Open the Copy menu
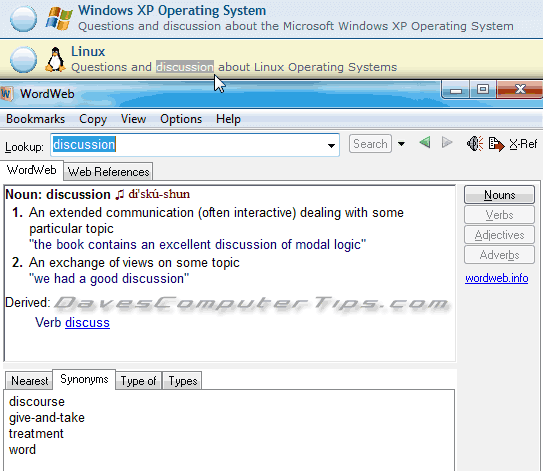This screenshot has width=543, height=471. (x=93, y=119)
